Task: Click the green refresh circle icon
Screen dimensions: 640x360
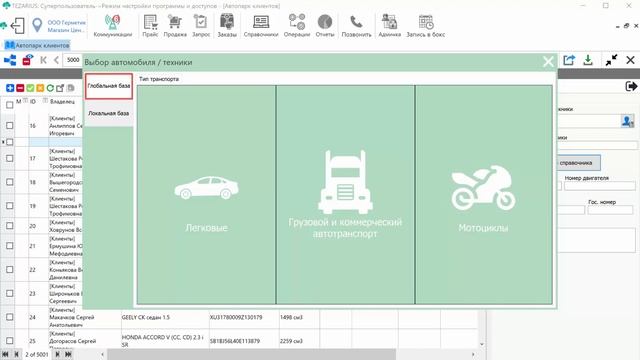Action: coord(50,88)
